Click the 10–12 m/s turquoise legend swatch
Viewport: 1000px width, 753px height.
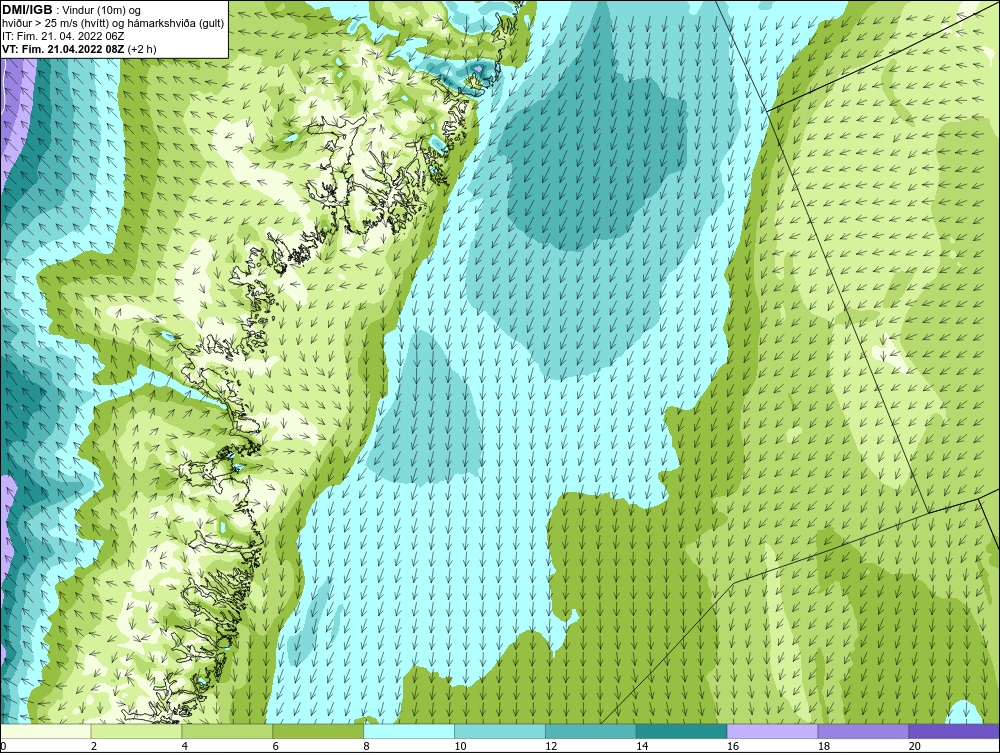[x=500, y=731]
